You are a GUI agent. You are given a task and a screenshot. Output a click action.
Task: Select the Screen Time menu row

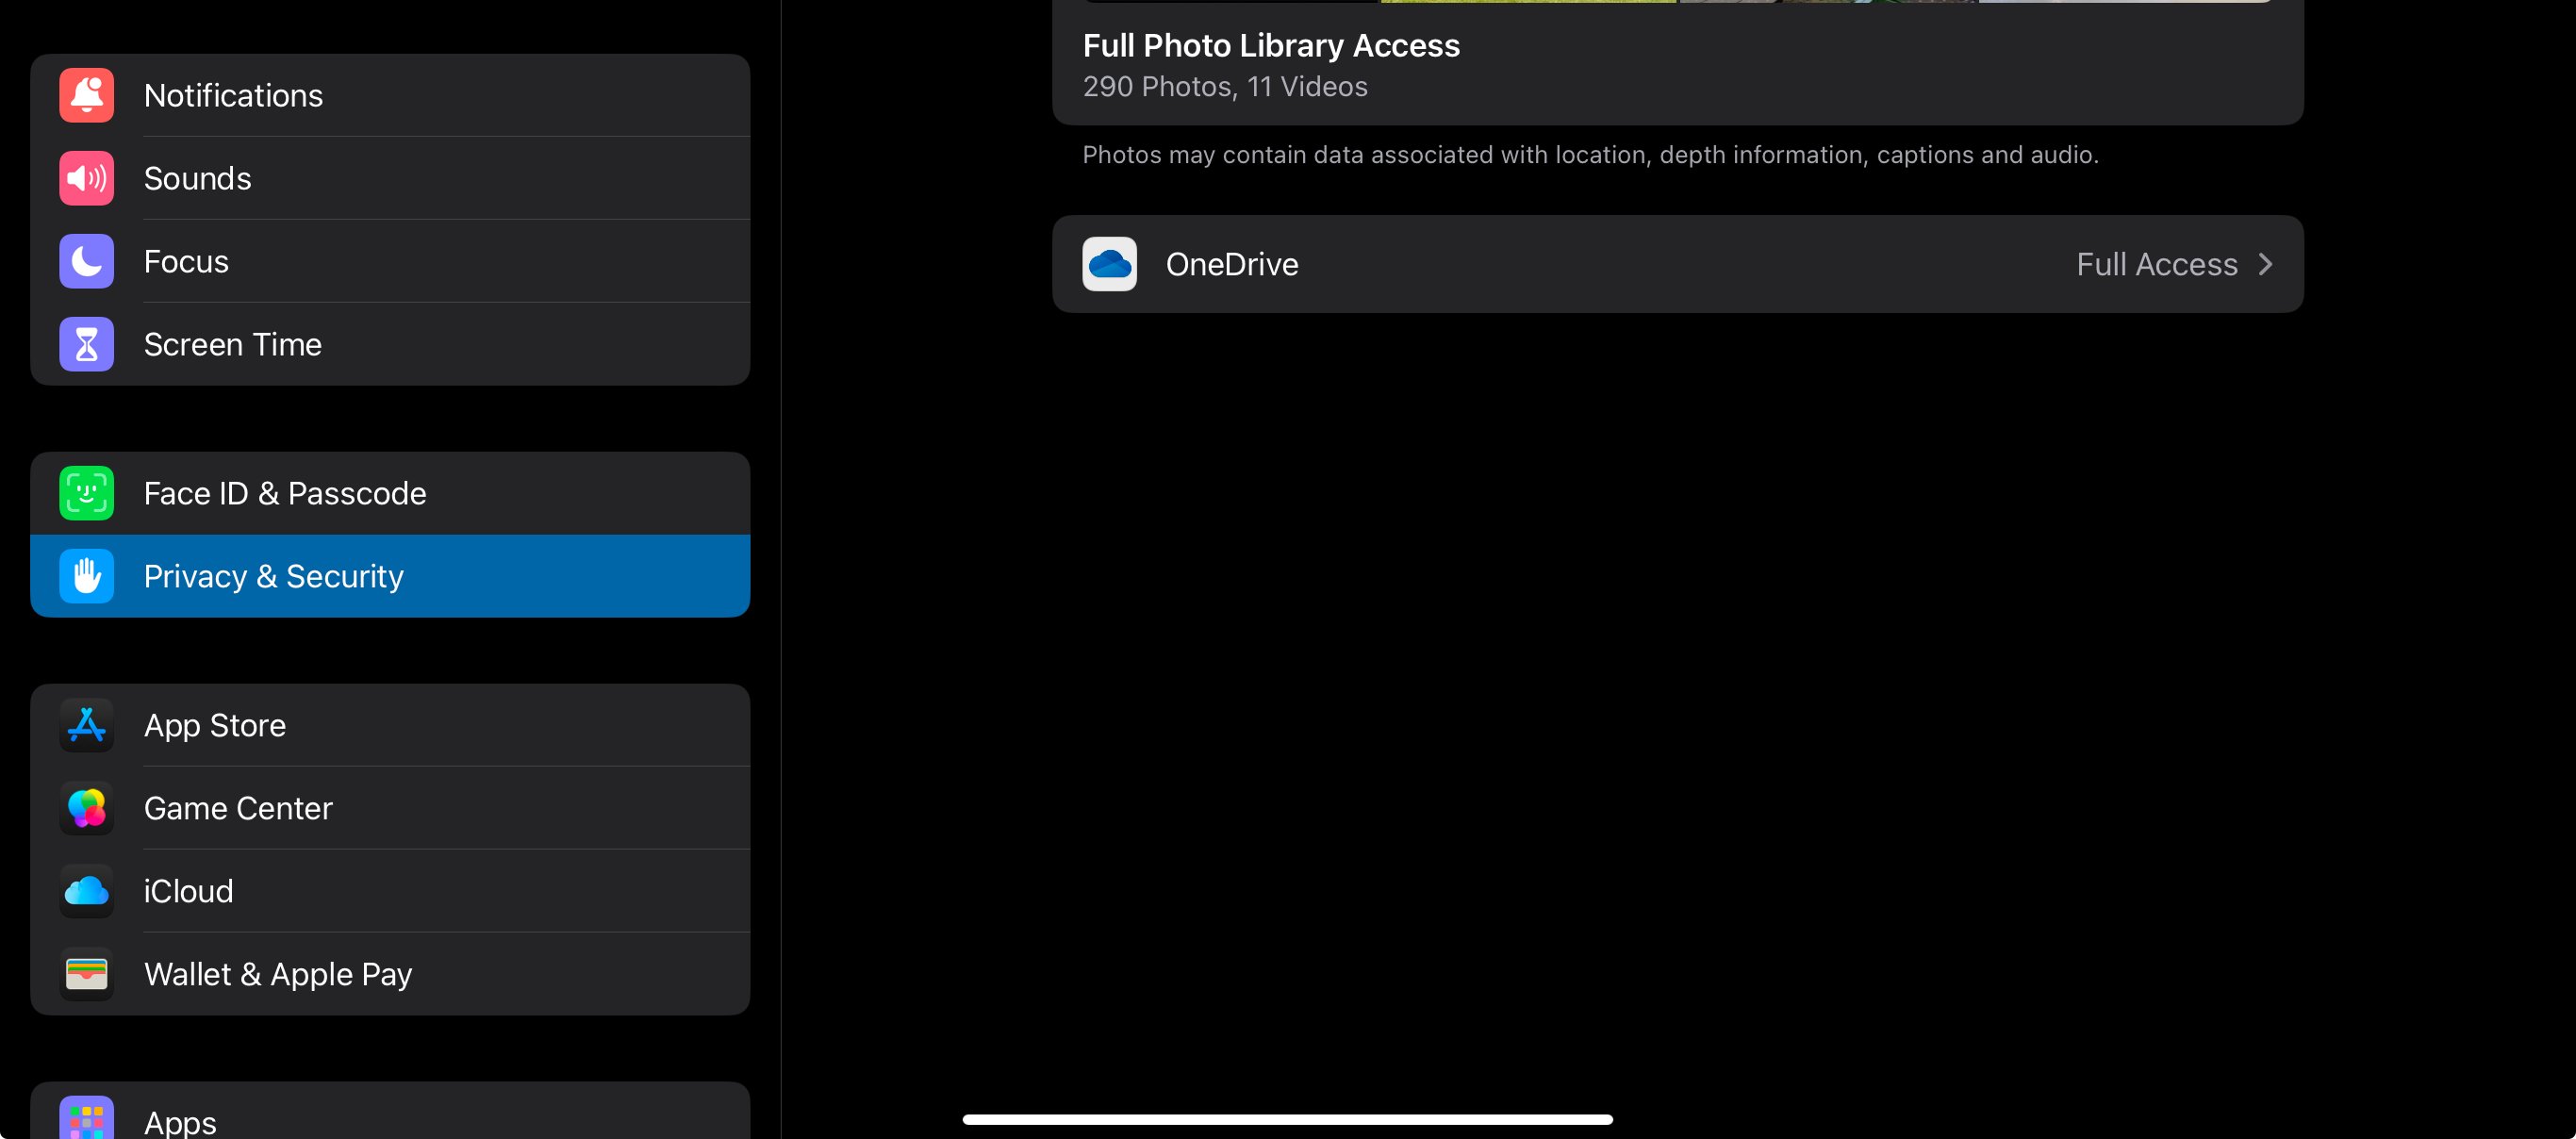click(390, 344)
